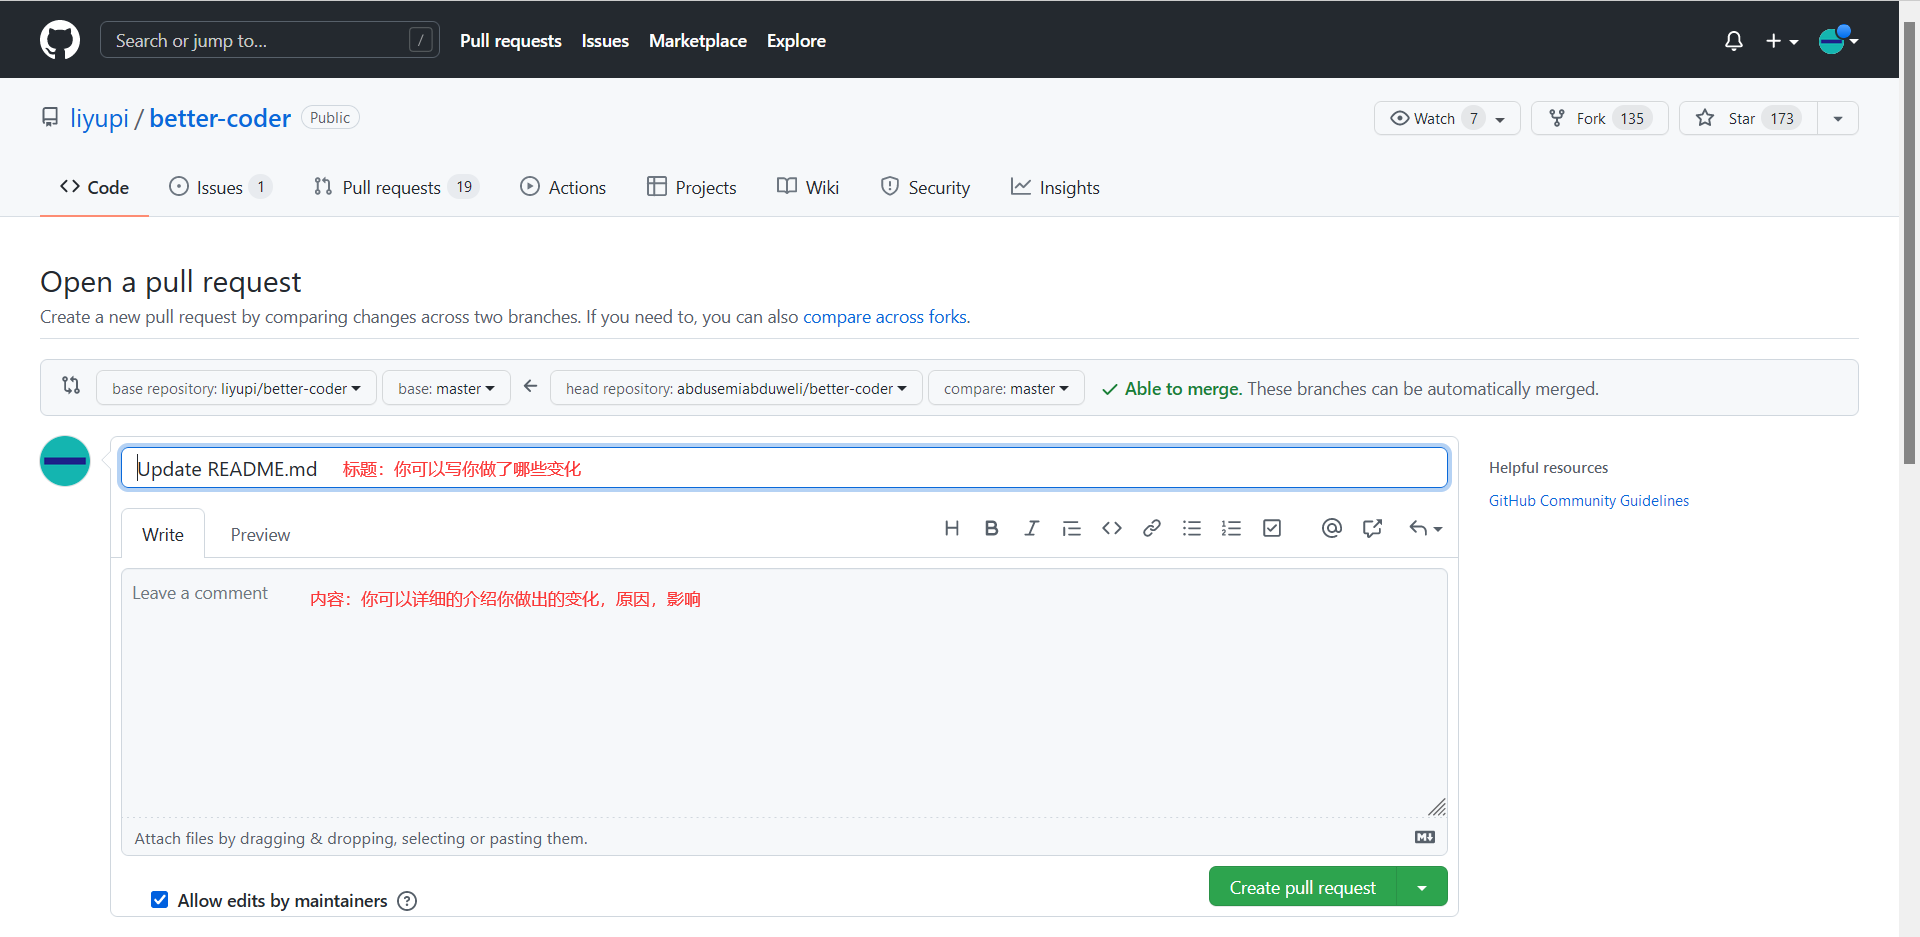Viewport: 1920px width, 937px height.
Task: Reference an issue or pull request
Action: 1372,528
